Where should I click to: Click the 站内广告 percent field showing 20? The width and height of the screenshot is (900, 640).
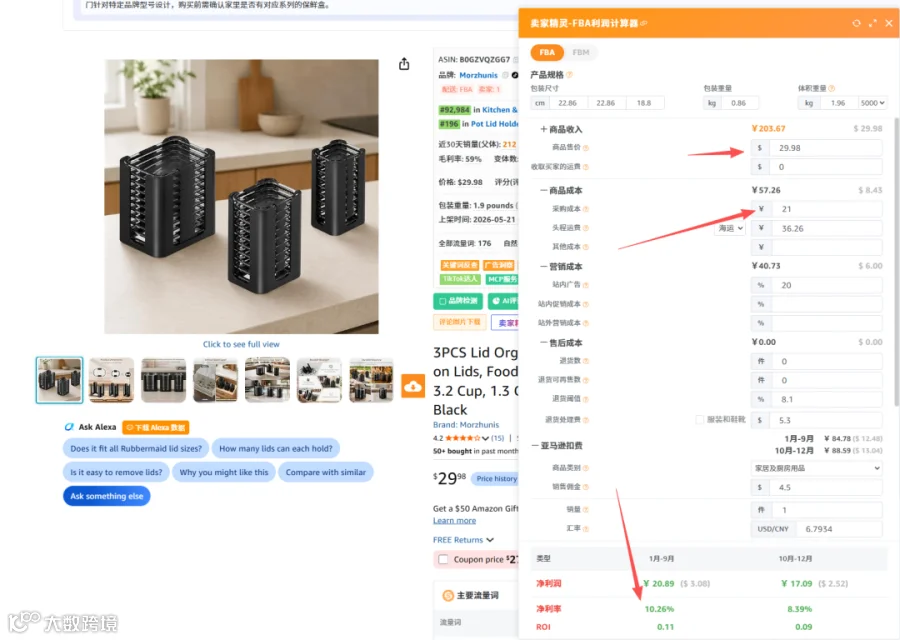coord(827,285)
